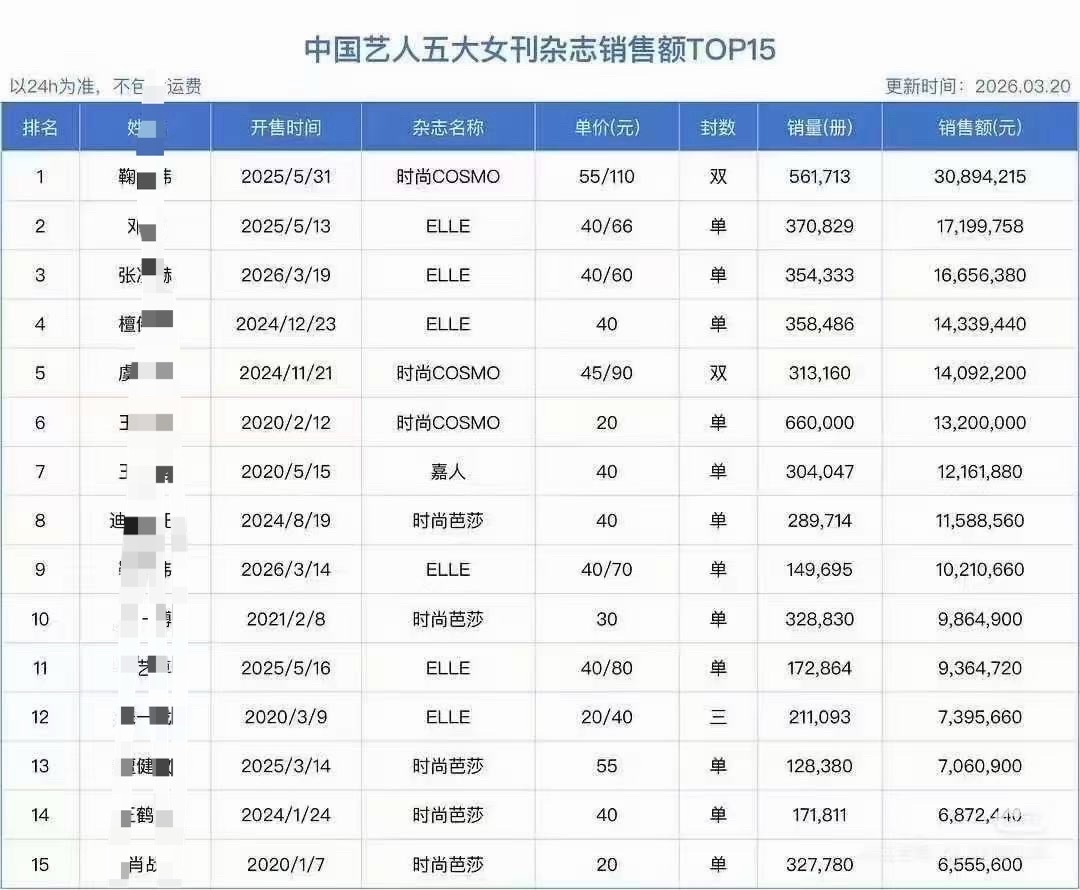1080x890 pixels.
Task: Click sale date 2026/3/14
Action: pyautogui.click(x=286, y=569)
